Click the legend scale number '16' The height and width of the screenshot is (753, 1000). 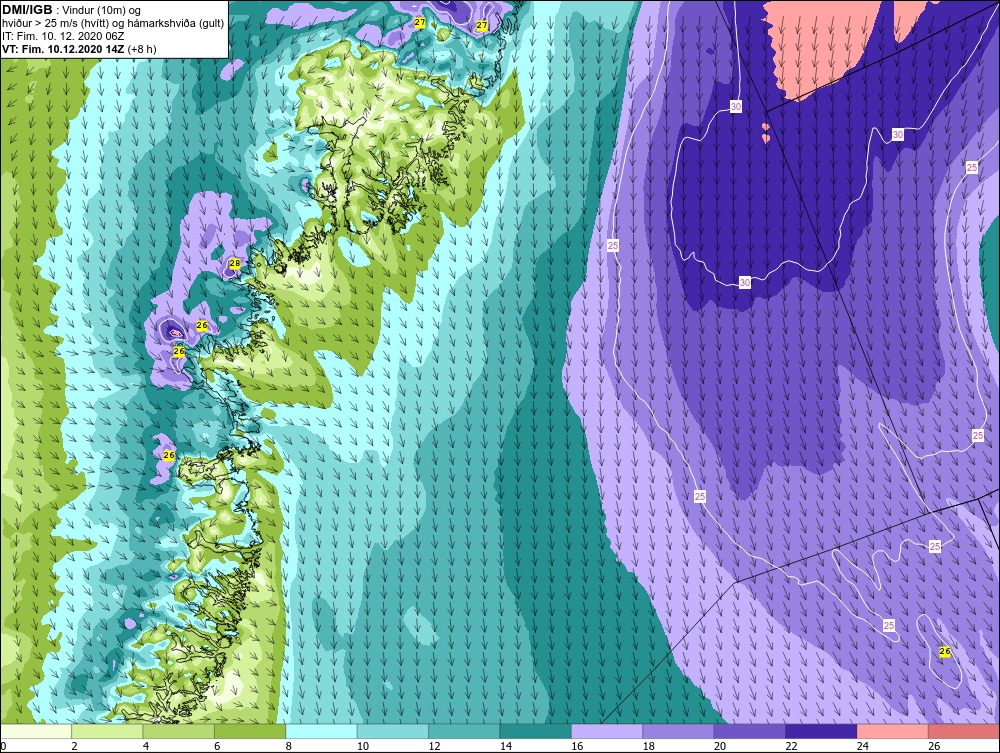pyautogui.click(x=577, y=746)
